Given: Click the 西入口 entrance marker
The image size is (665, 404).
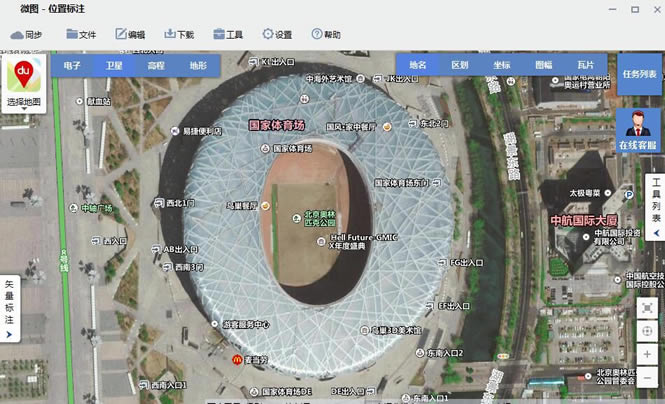Looking at the screenshot, I should [96, 241].
